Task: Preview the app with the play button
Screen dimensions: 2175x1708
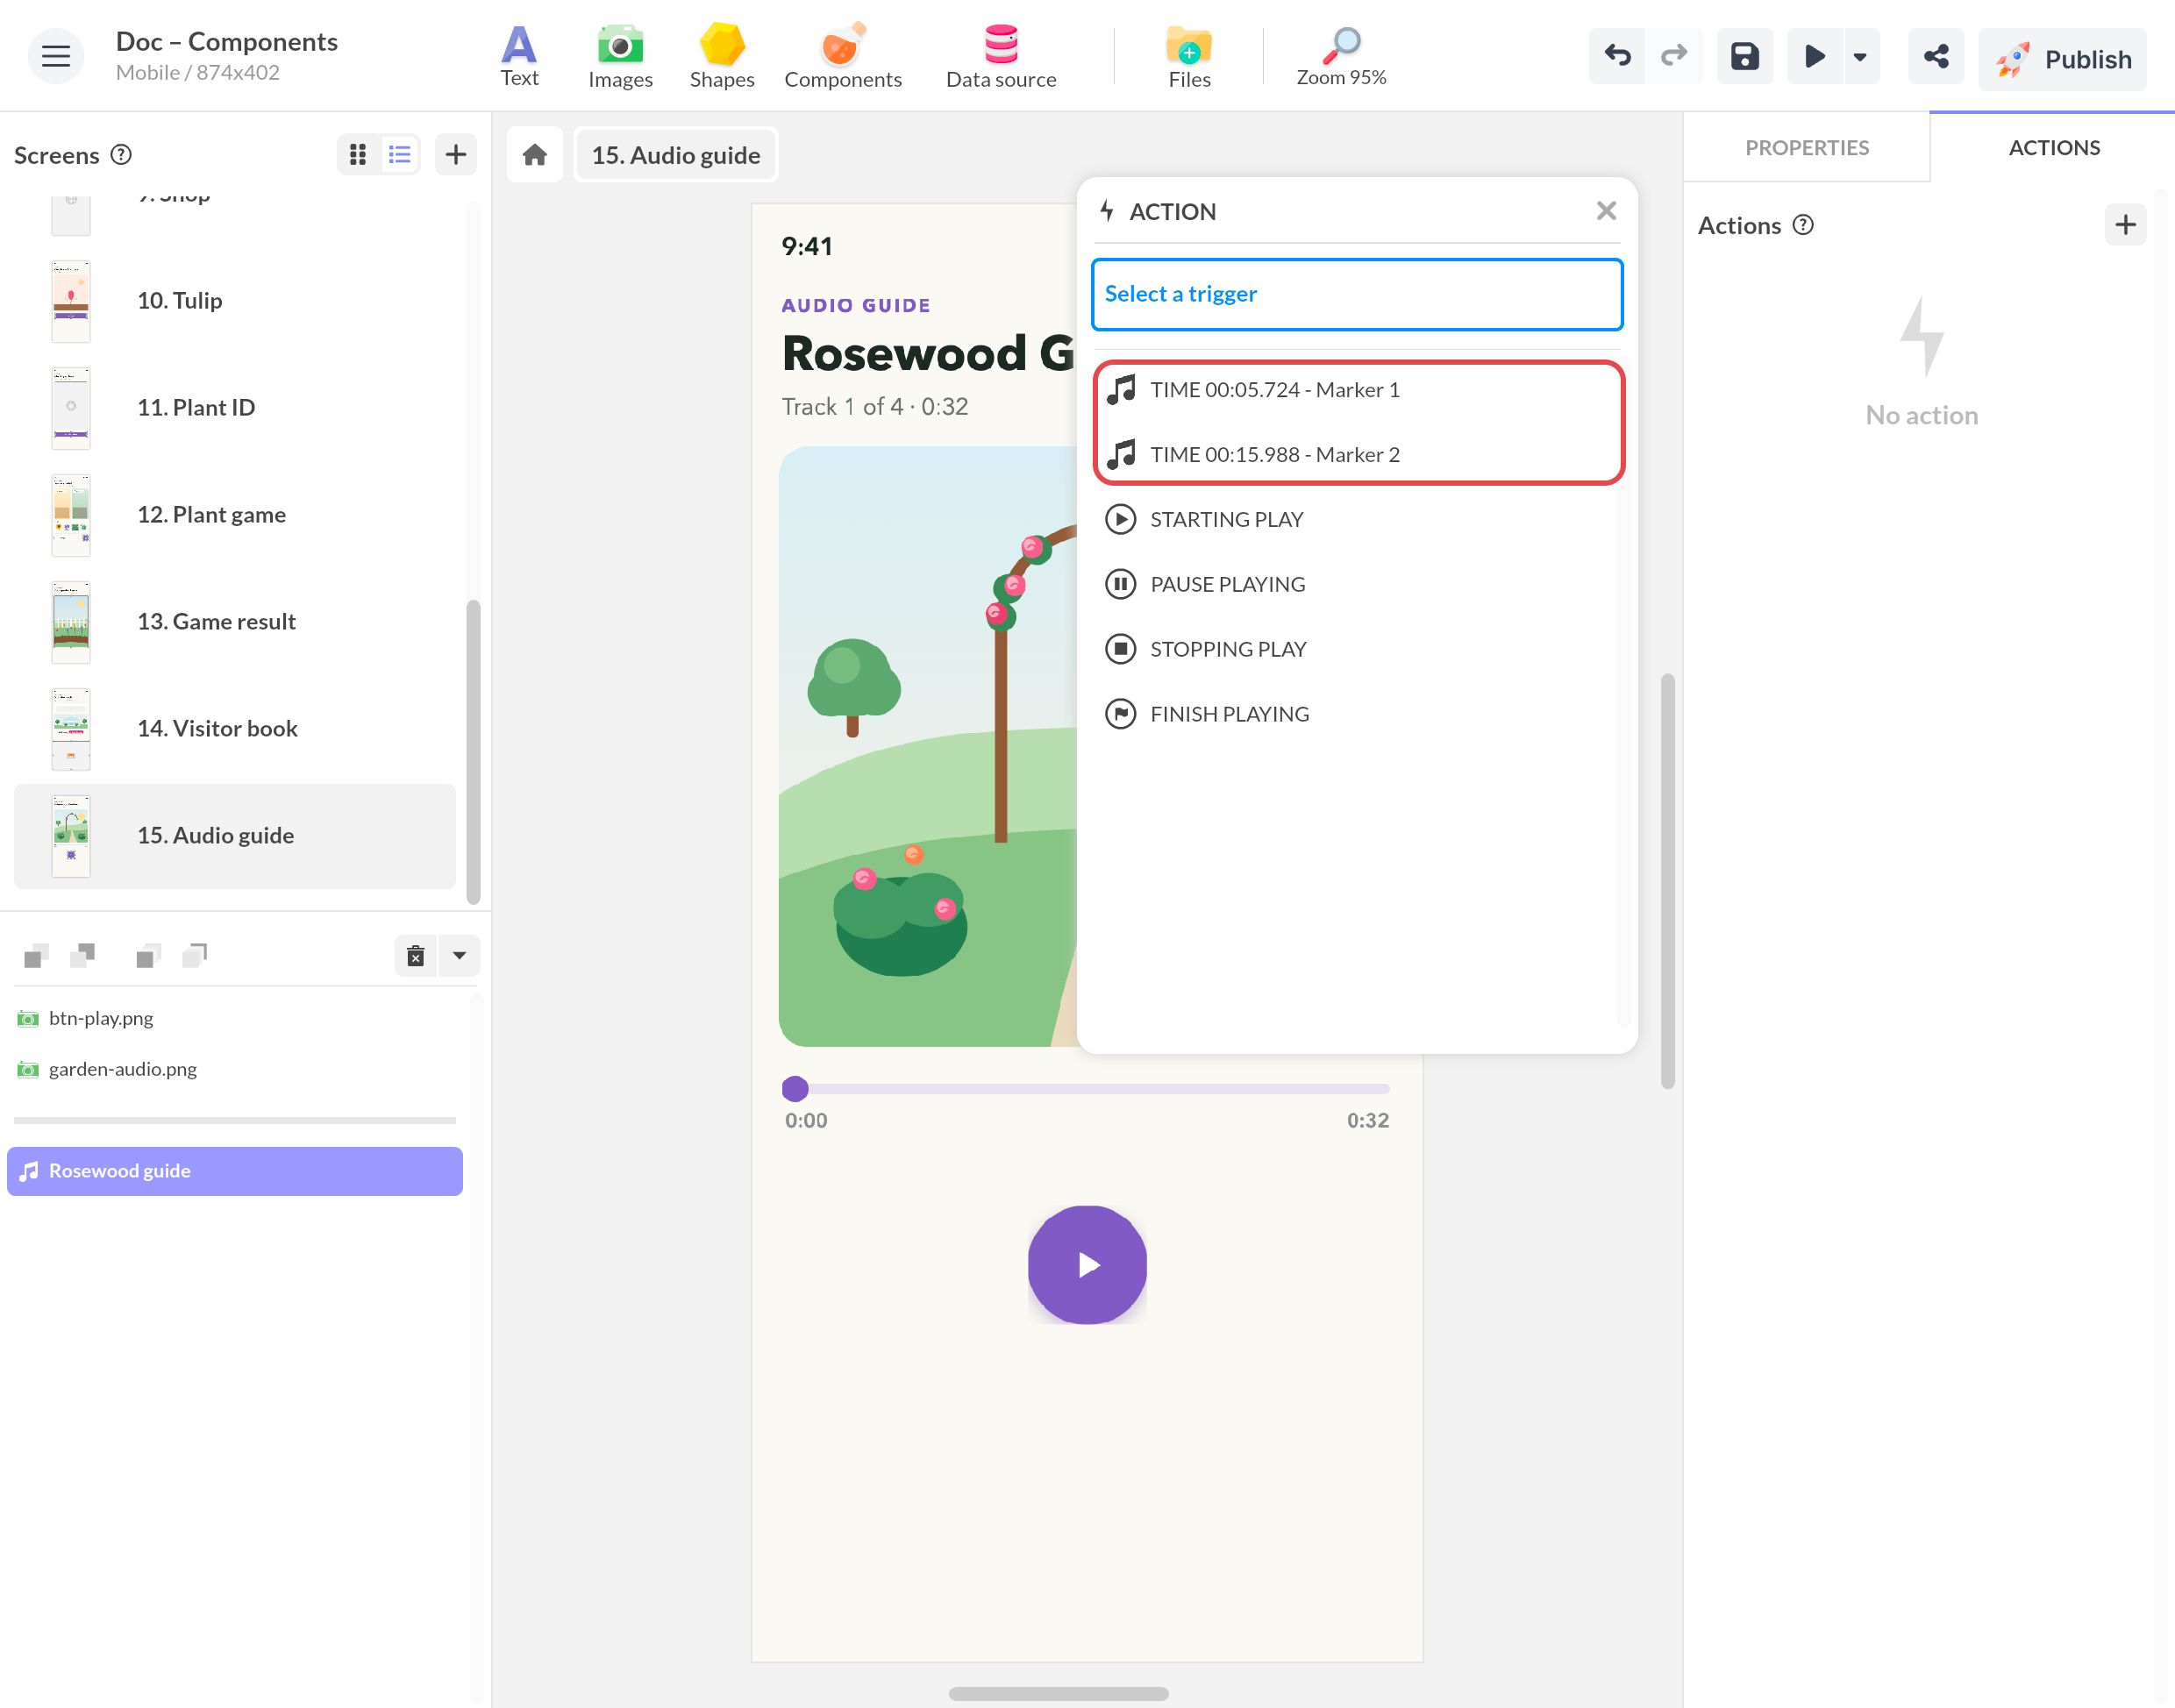Action: point(1814,56)
